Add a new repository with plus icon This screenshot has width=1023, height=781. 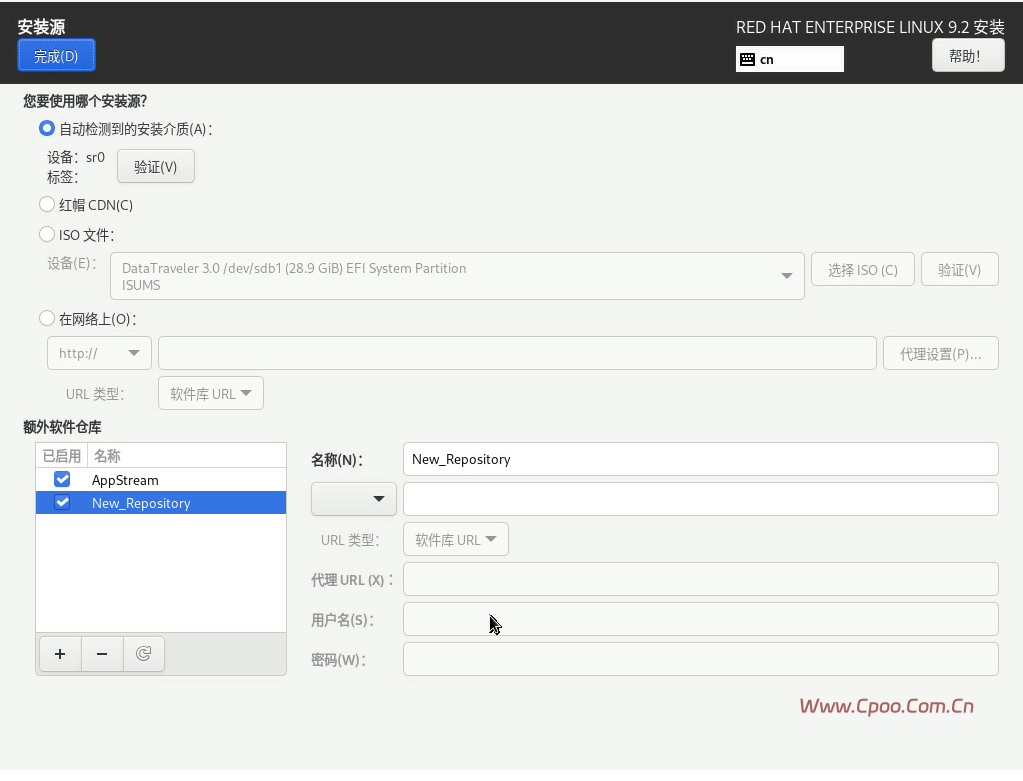point(60,654)
